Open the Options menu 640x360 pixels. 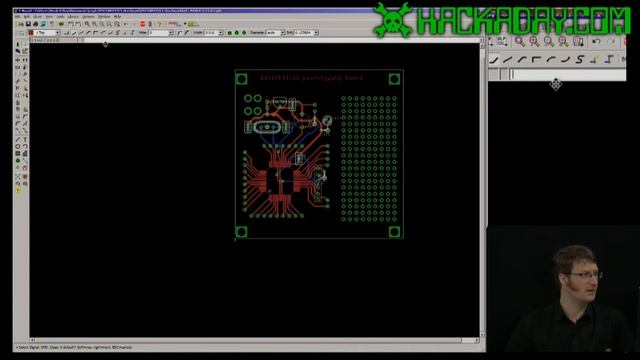[x=88, y=17]
